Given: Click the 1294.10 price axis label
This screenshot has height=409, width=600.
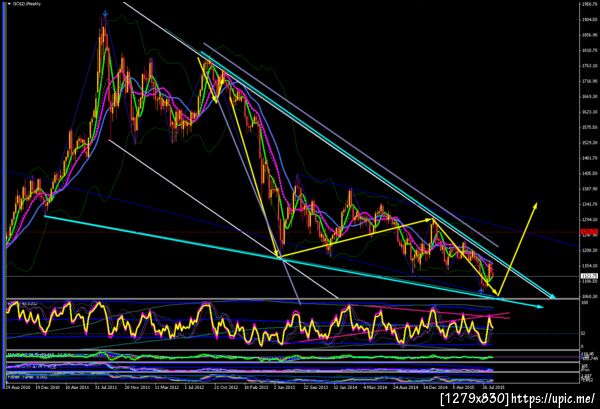Looking at the screenshot, I should click(590, 219).
